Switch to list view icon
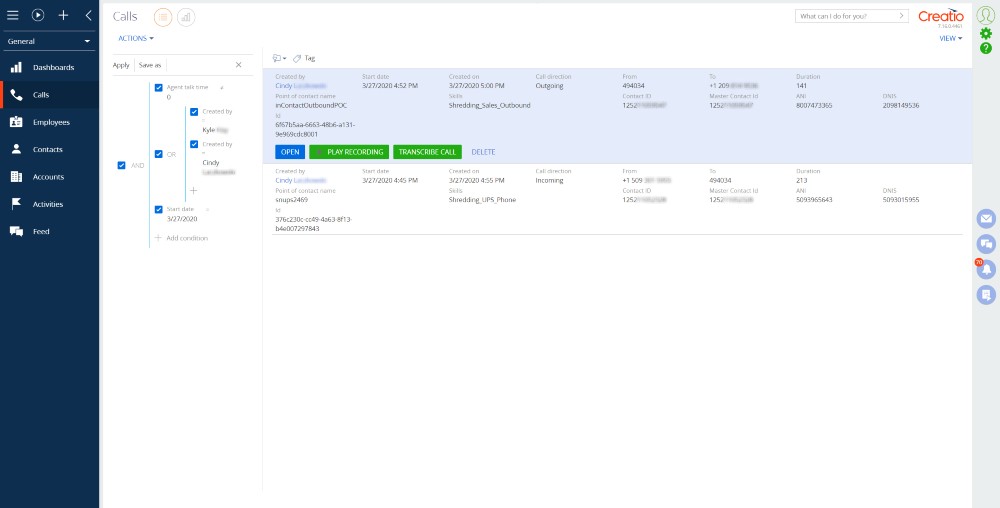Viewport: 1000px width, 508px height. click(x=163, y=18)
